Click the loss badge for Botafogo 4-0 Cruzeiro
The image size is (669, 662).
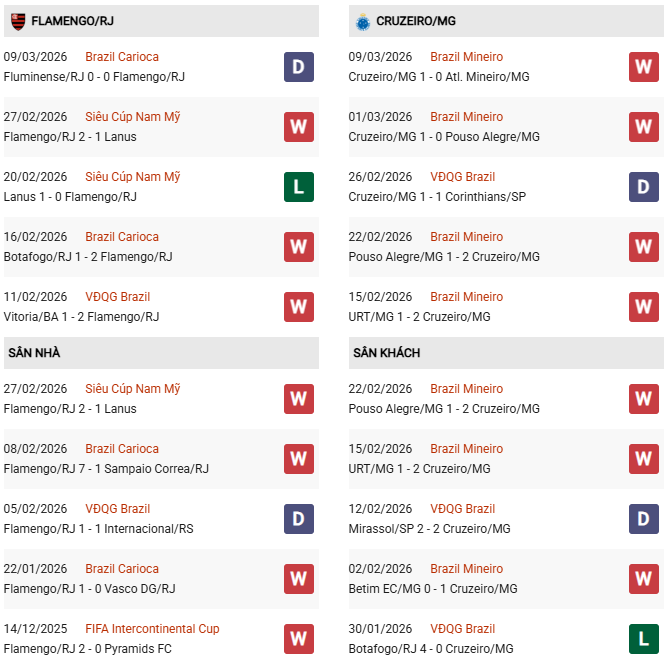644,639
